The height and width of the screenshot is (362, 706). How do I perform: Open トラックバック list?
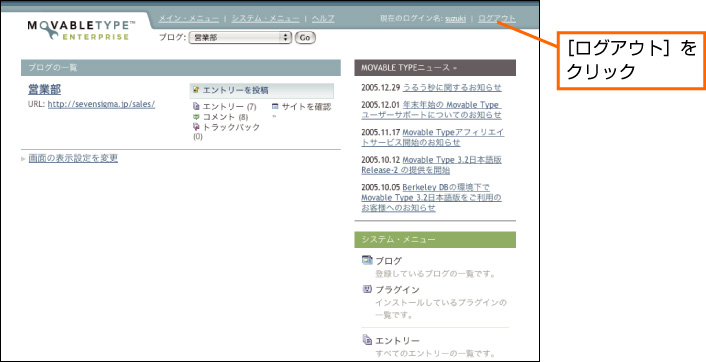(x=231, y=127)
